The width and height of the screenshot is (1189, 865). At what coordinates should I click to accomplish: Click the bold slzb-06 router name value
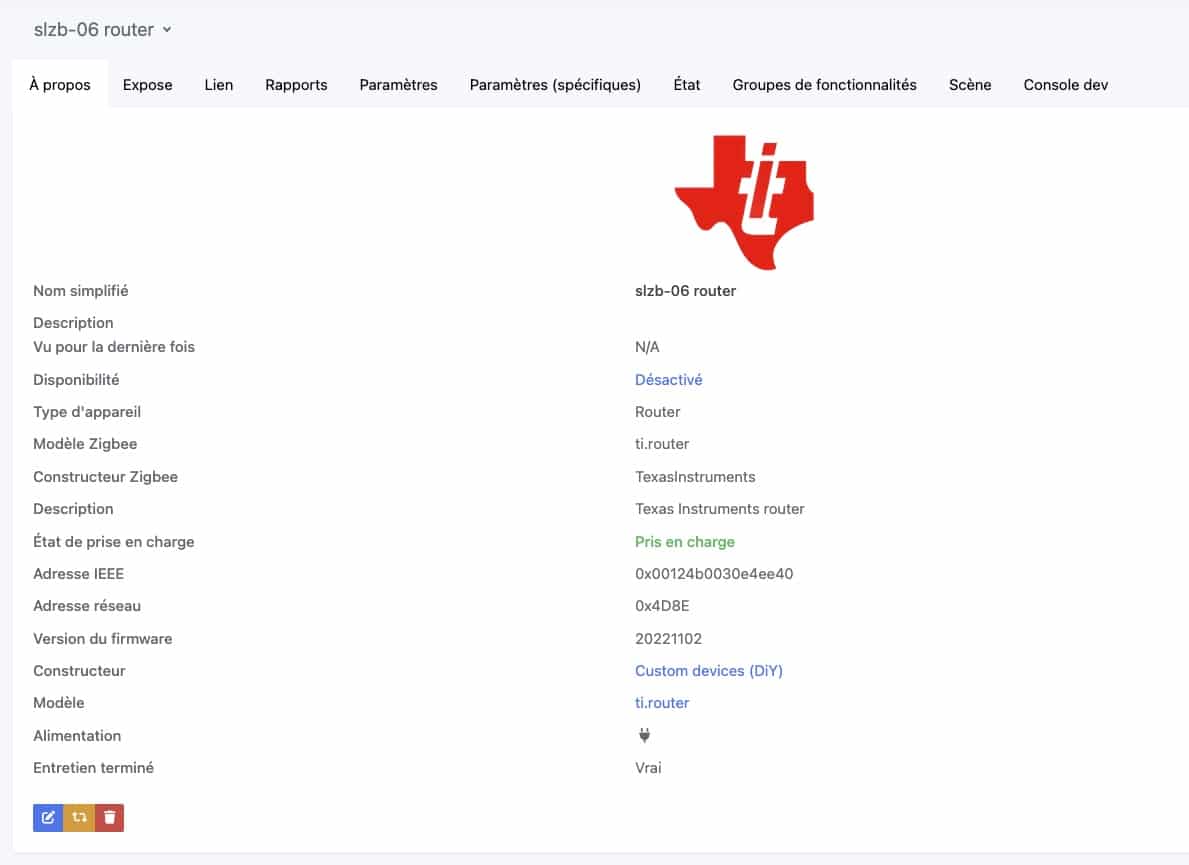685,291
